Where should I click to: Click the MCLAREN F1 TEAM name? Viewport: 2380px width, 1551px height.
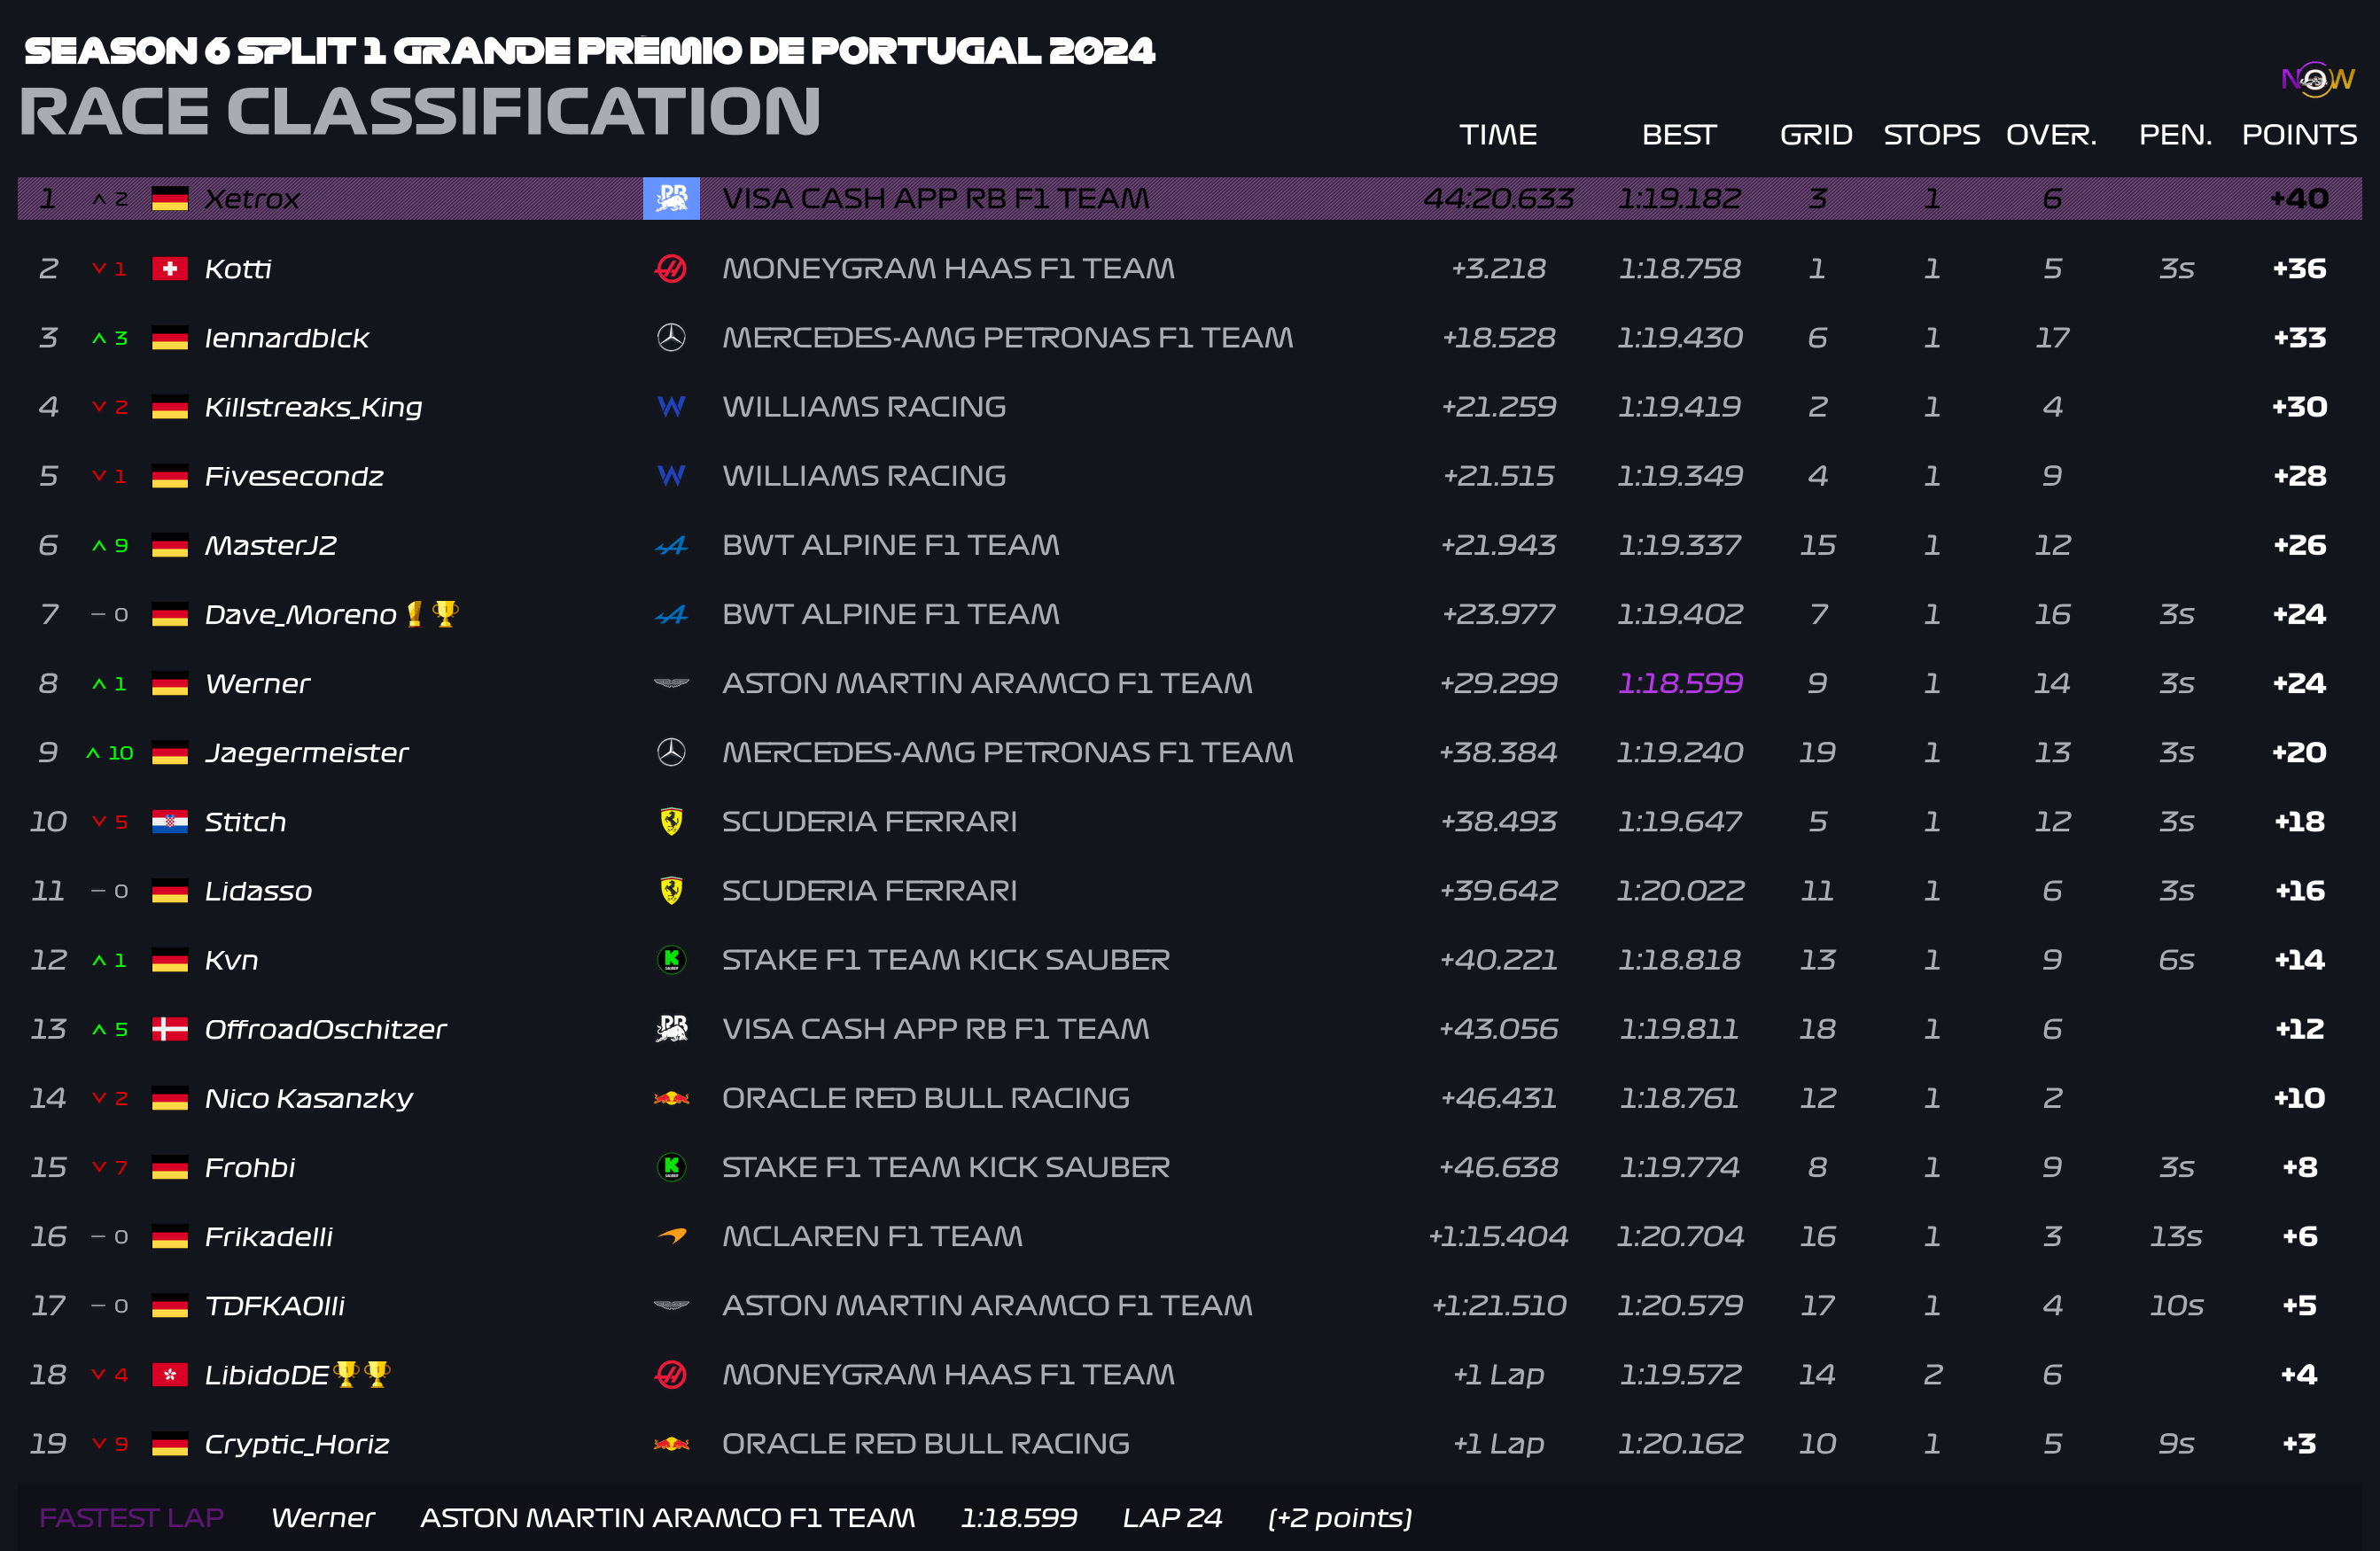[872, 1236]
